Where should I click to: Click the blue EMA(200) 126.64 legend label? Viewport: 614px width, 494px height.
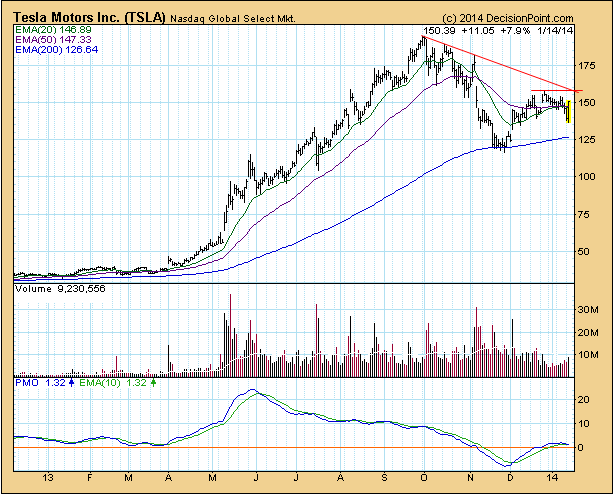(53, 51)
